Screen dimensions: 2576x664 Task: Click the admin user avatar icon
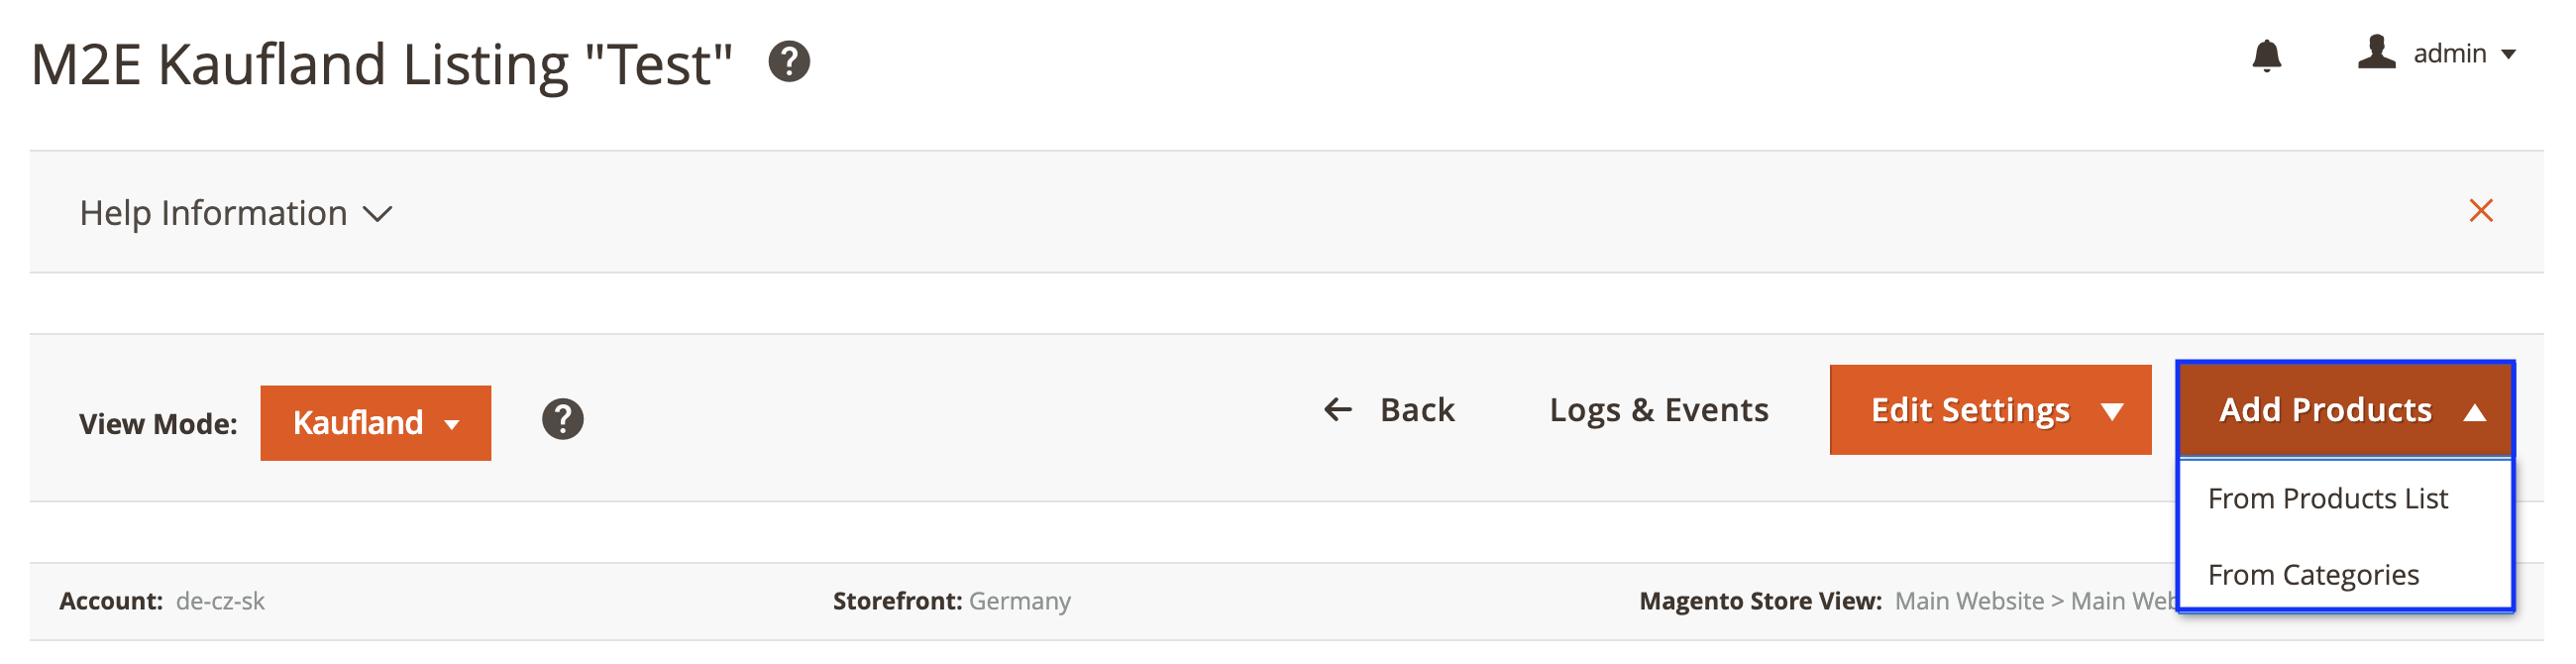2378,52
